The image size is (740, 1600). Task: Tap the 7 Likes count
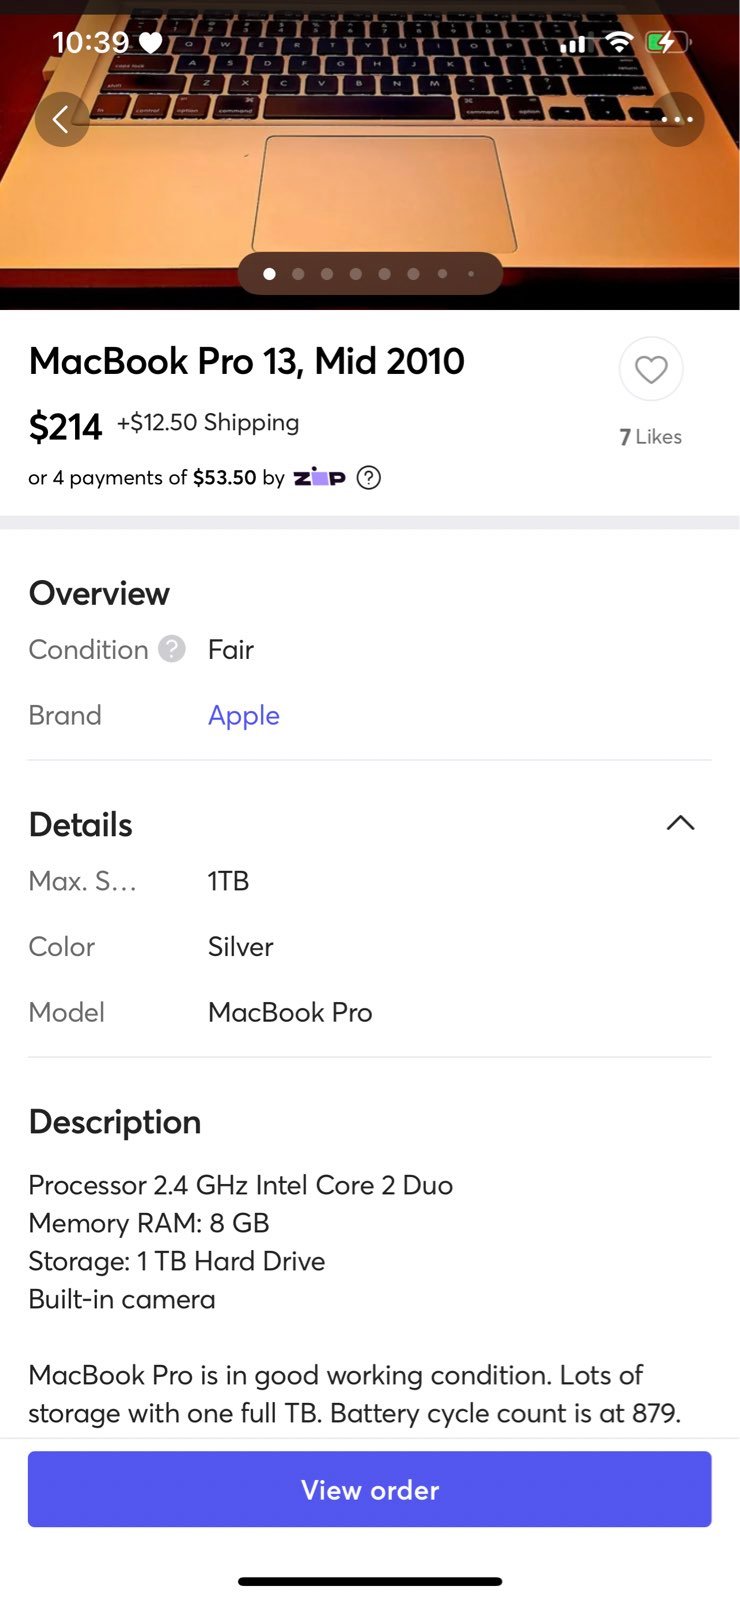pyautogui.click(x=651, y=437)
